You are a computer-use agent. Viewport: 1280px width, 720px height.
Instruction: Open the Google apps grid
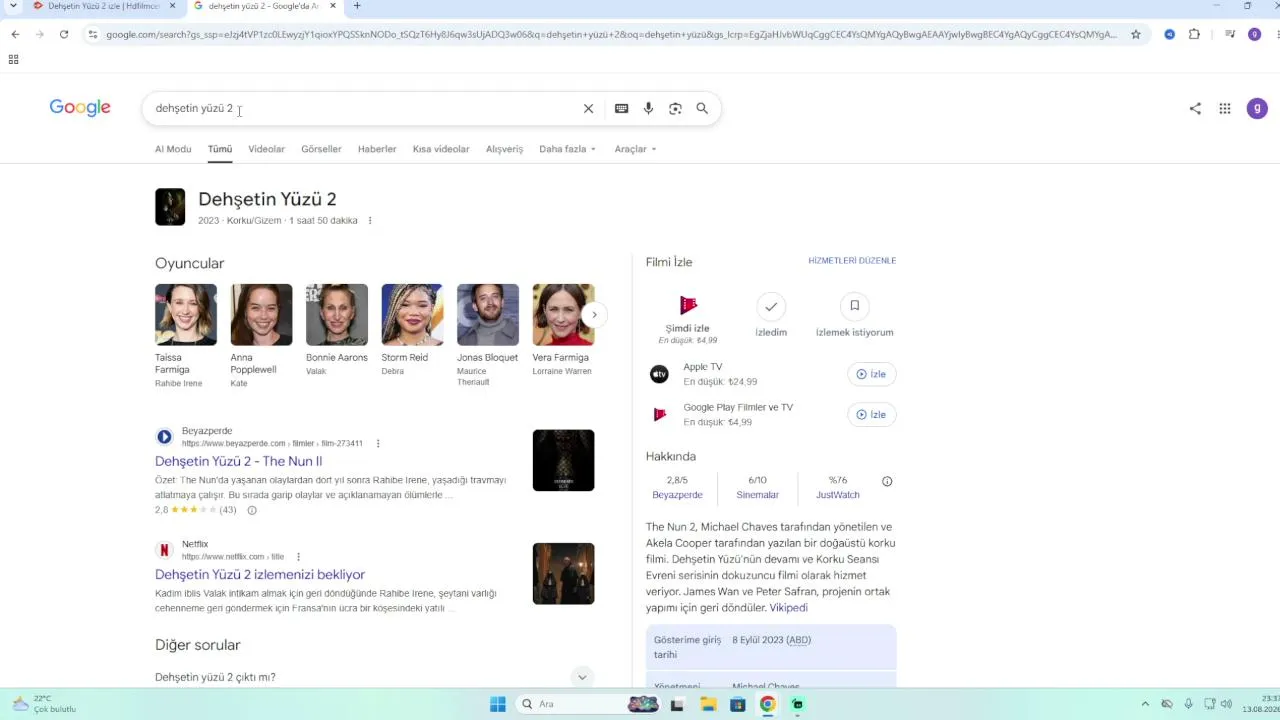[1224, 108]
